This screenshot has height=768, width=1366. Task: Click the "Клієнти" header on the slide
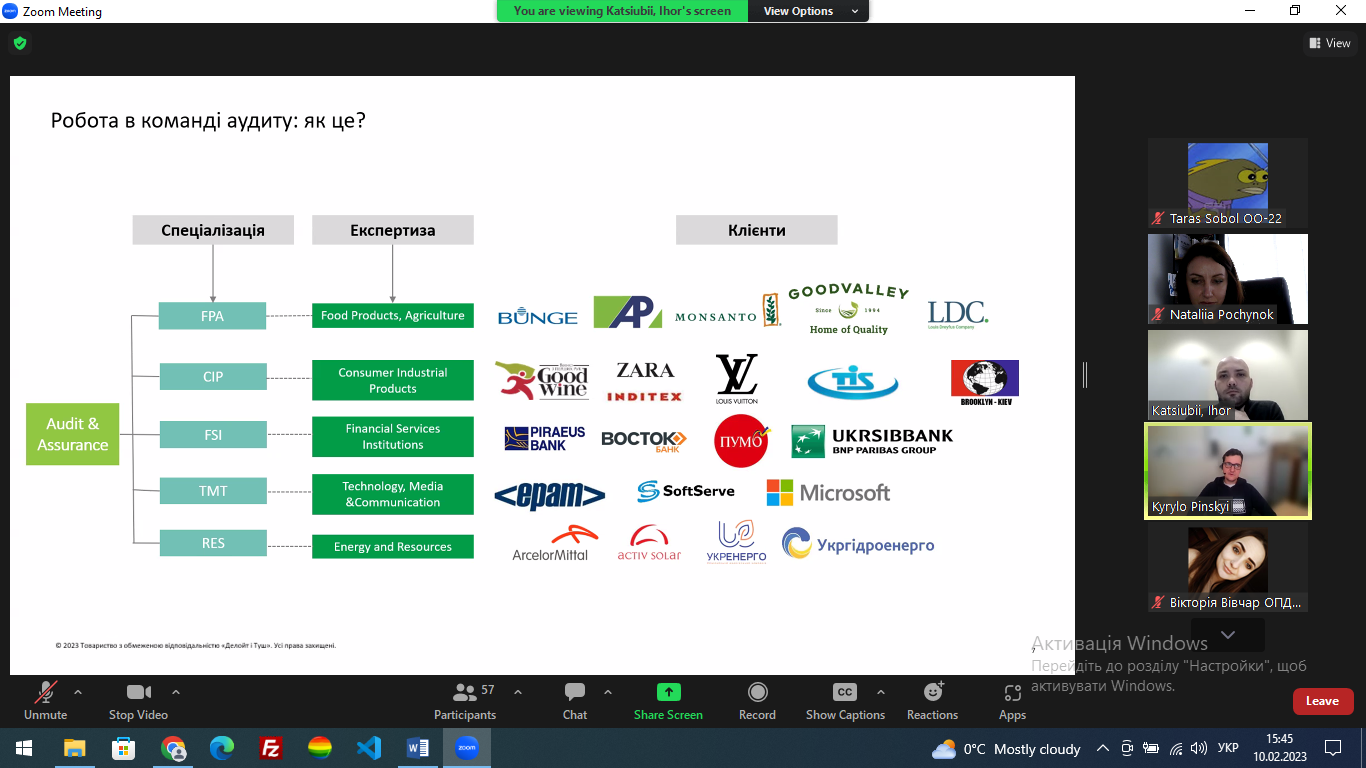point(757,230)
